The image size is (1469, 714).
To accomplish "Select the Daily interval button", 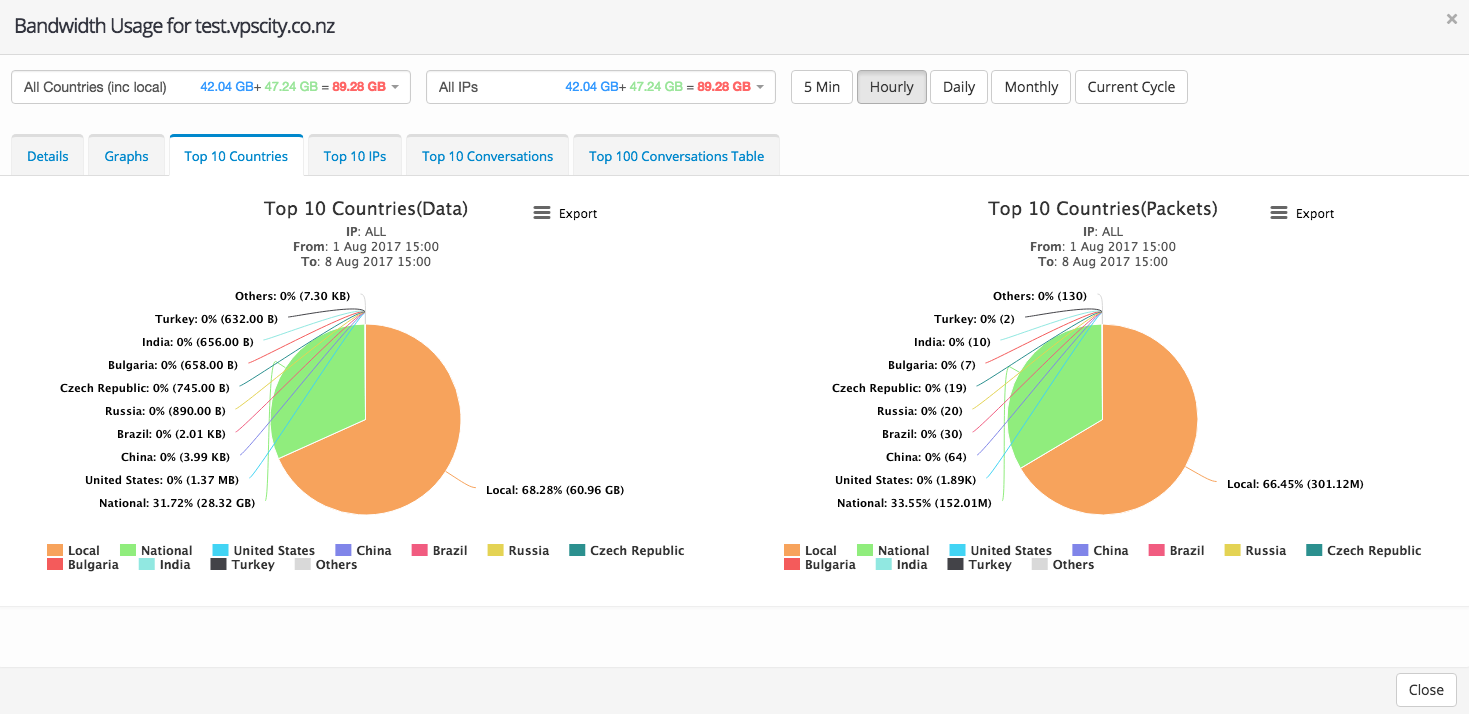I will (958, 87).
